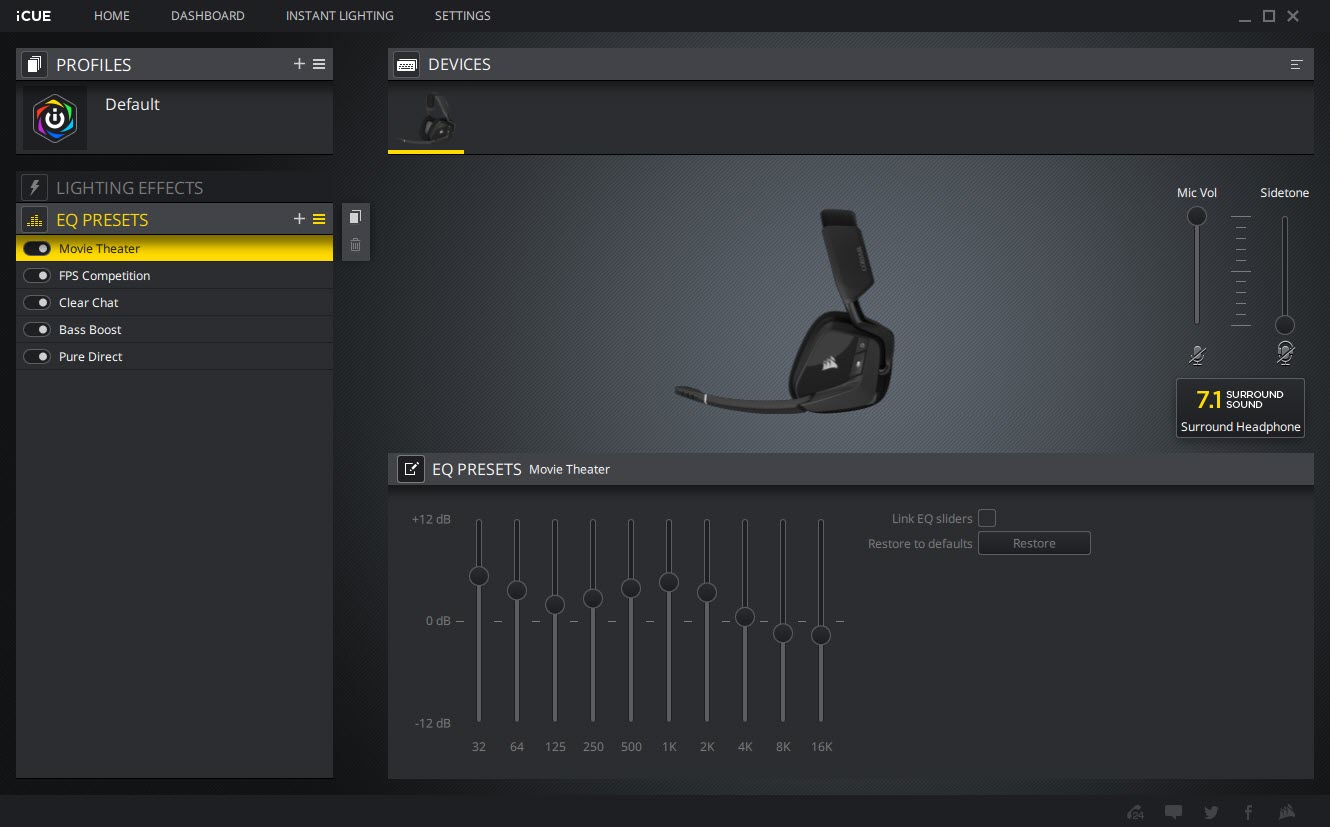Open Instant Lighting menu

[x=340, y=16]
